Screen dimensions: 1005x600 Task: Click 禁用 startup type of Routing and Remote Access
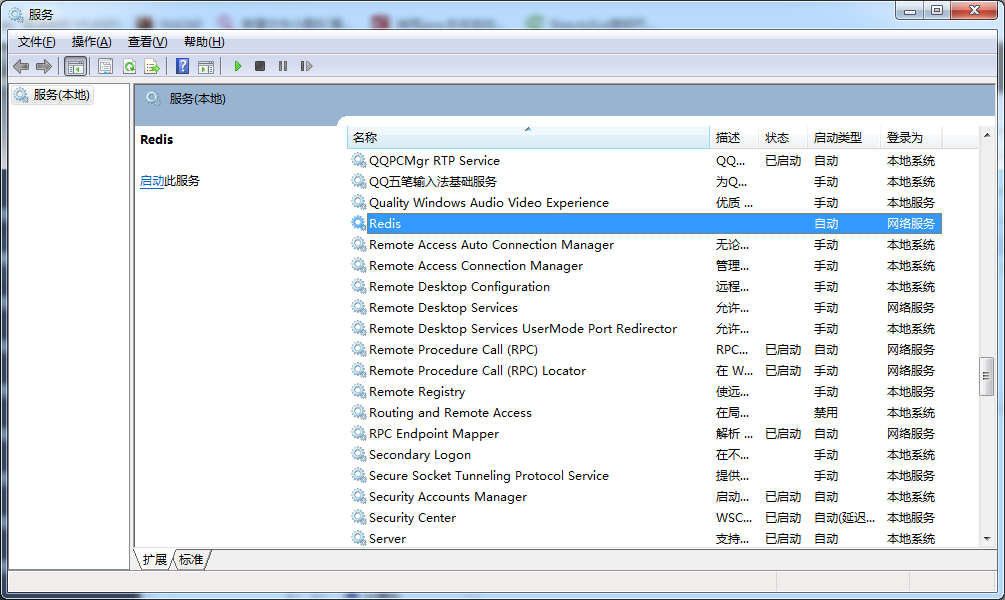(826, 413)
